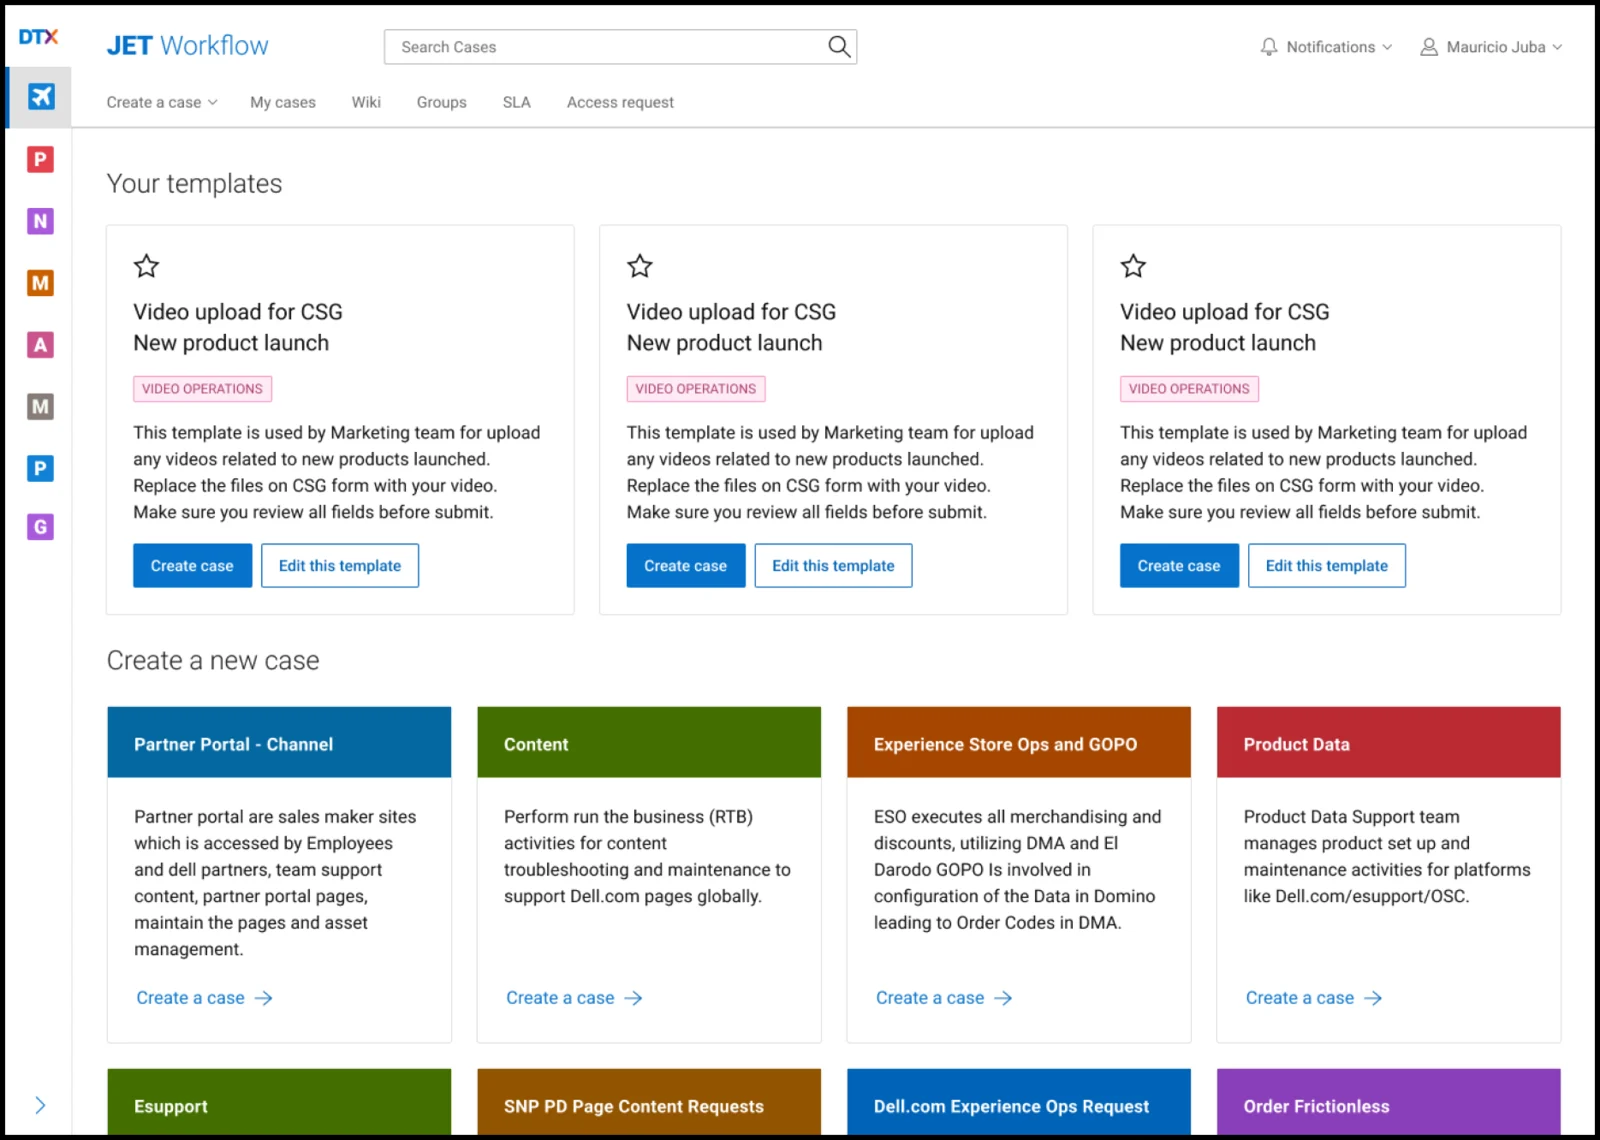Click the user profile avatar icon
Viewport: 1600px width, 1140px height.
coord(1429,47)
